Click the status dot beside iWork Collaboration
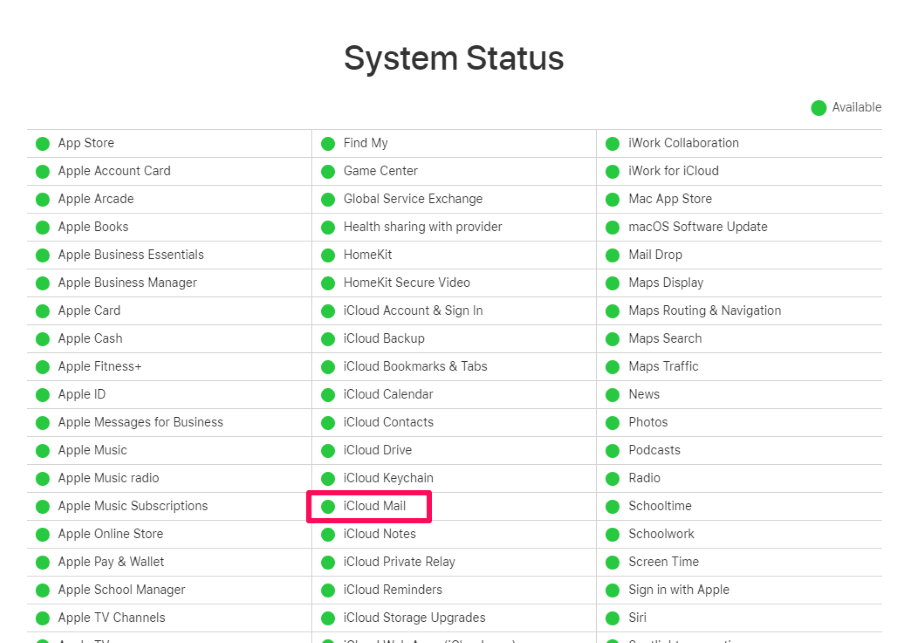Image resolution: width=919 pixels, height=643 pixels. coord(612,144)
